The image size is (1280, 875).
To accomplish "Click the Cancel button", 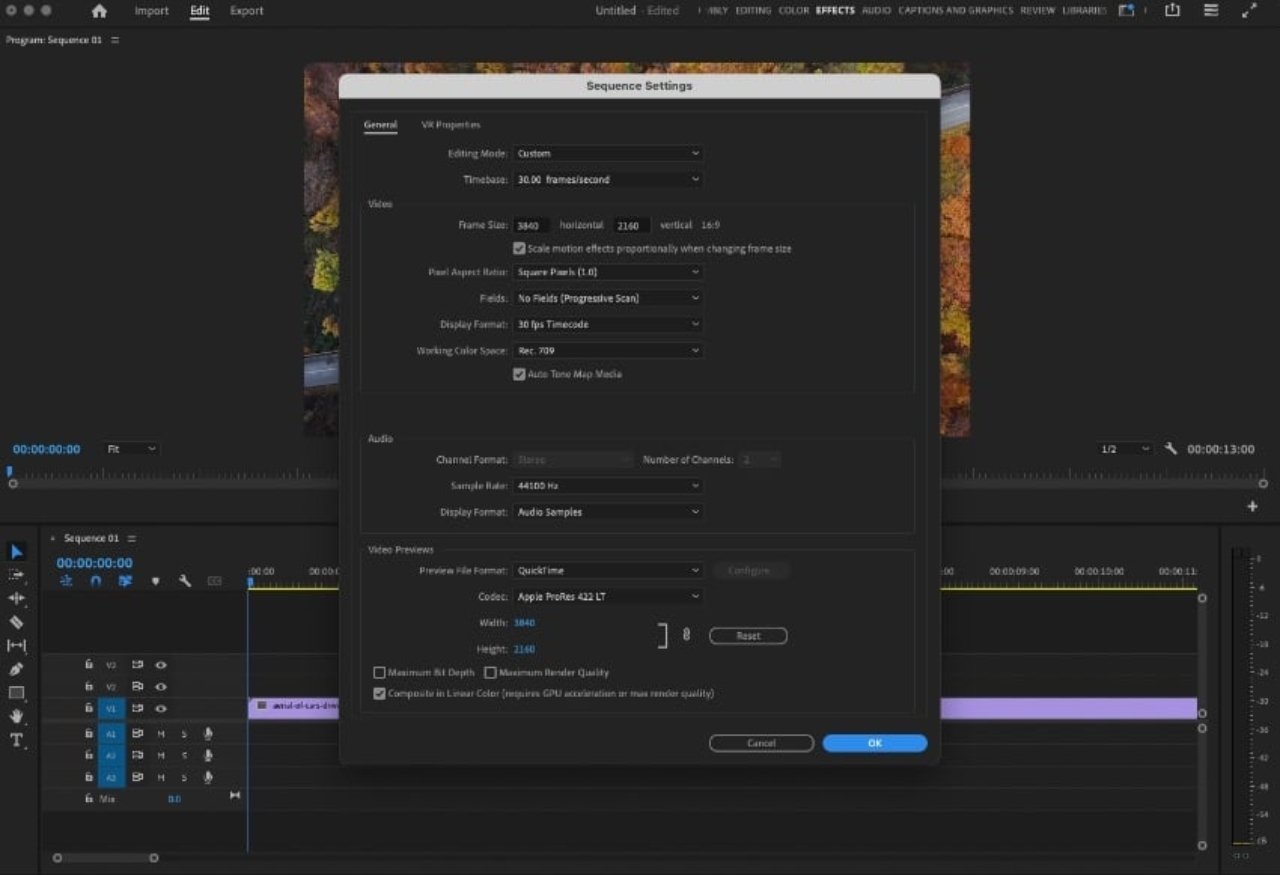I will pos(761,743).
